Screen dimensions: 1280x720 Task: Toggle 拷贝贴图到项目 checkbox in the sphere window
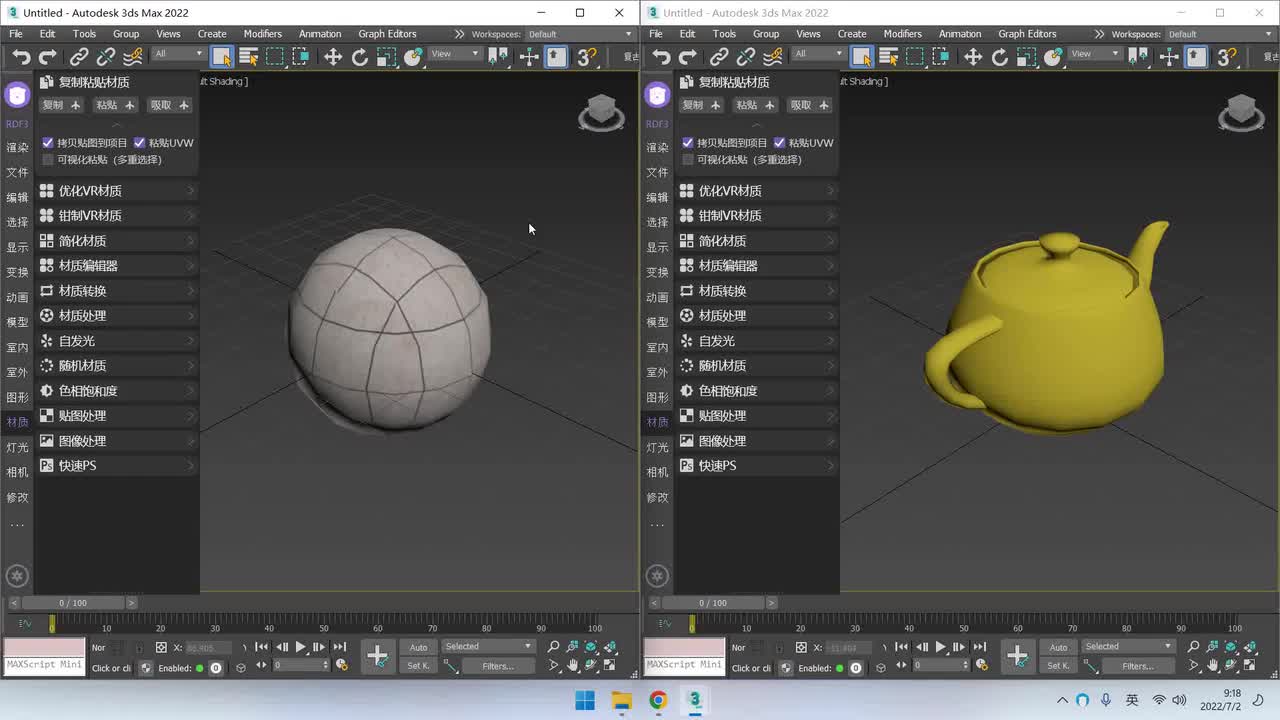pos(47,143)
